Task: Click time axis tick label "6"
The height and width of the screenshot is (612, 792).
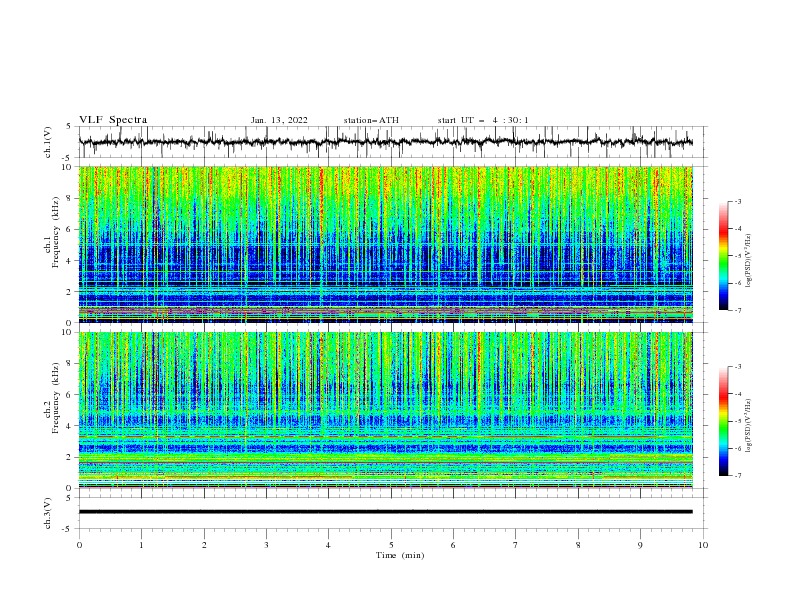Action: pos(453,545)
